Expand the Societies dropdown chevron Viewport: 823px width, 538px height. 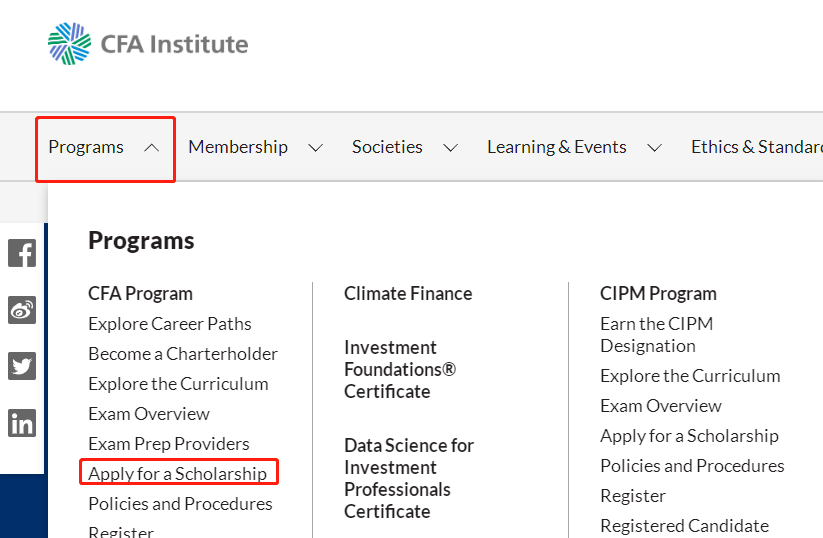pos(450,148)
